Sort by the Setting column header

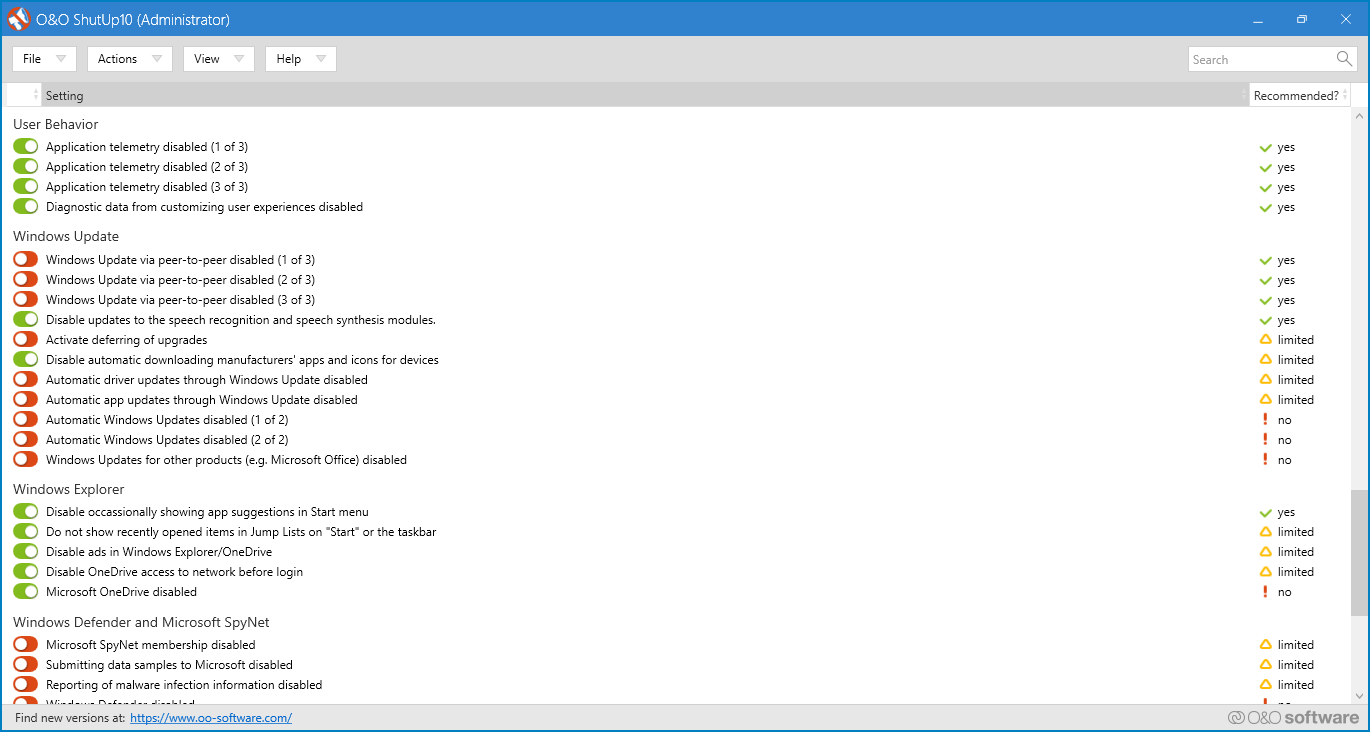[x=645, y=96]
